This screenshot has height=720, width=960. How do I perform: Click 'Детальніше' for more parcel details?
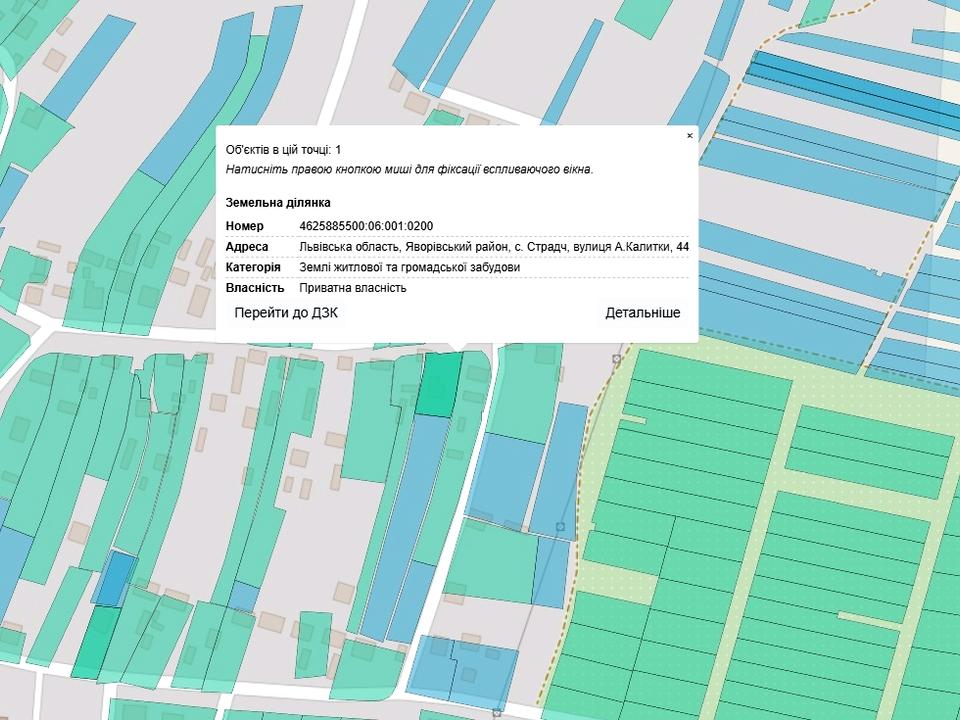[642, 313]
